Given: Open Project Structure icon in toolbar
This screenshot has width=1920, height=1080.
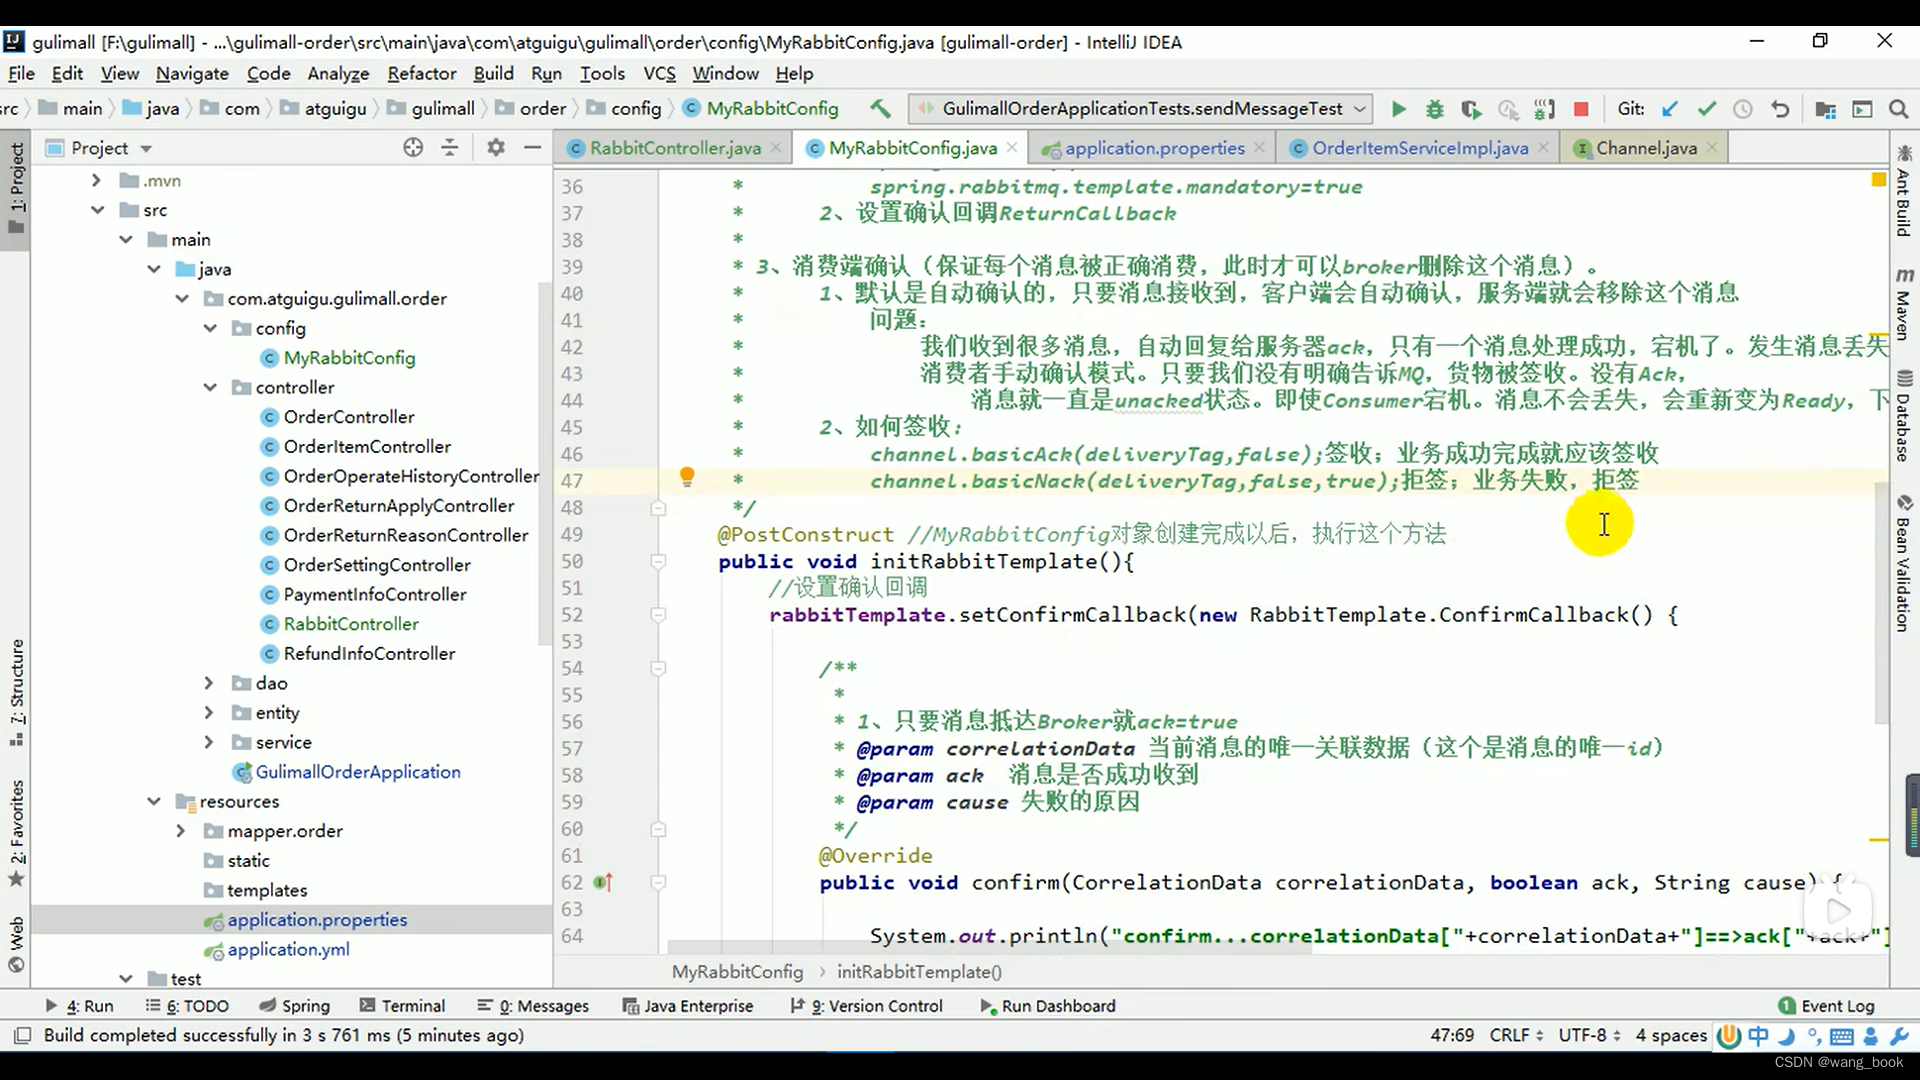Looking at the screenshot, I should 1825,109.
